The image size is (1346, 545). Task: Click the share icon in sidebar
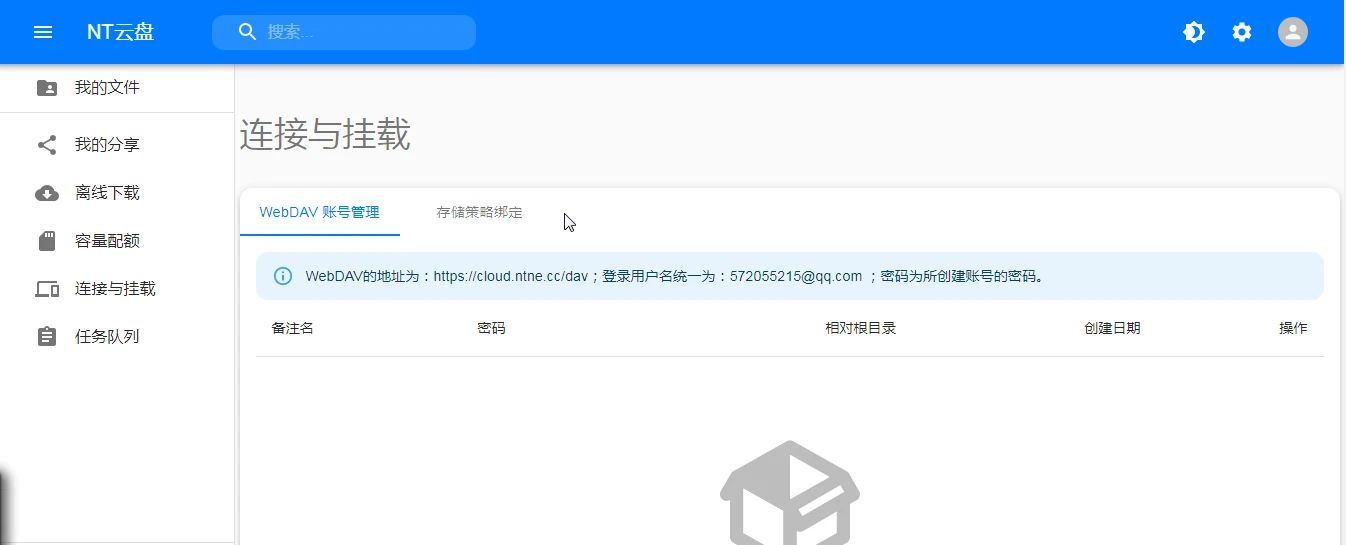pos(47,145)
